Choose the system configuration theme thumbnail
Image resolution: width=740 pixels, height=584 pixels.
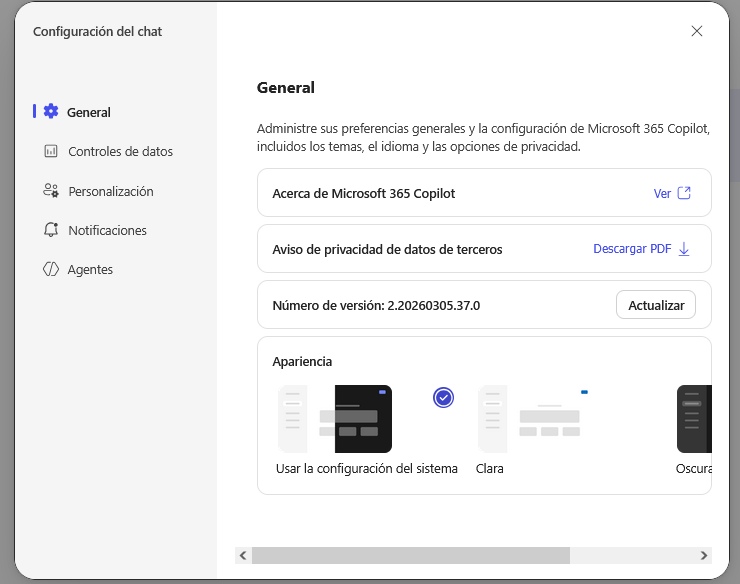coord(335,419)
